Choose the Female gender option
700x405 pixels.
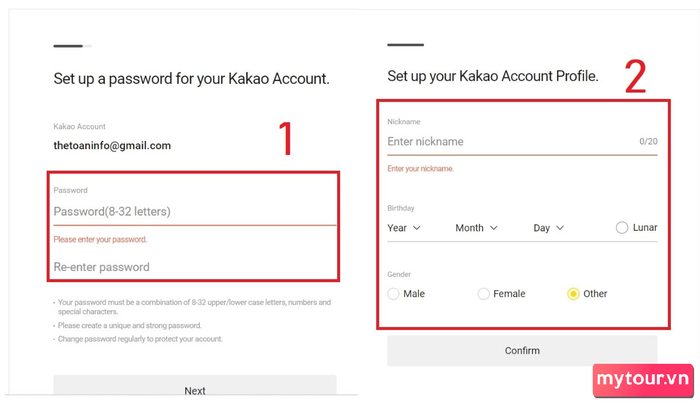click(x=484, y=294)
